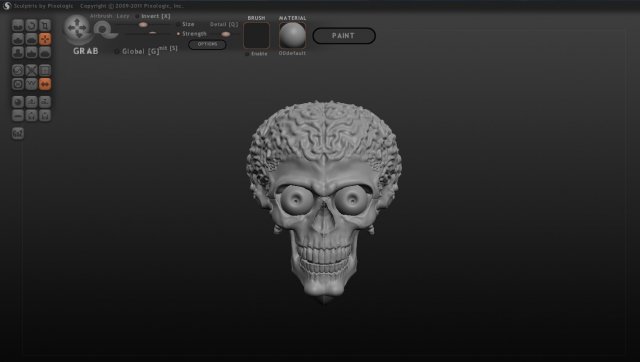Click the Sculptris logo in title bar
The height and width of the screenshot is (362, 640).
point(7,6)
